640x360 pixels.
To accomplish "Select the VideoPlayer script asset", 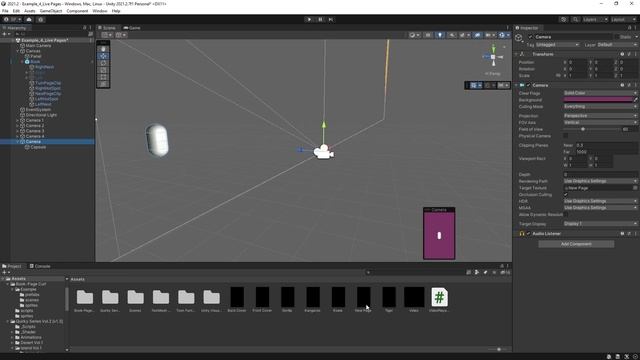I will point(439,300).
